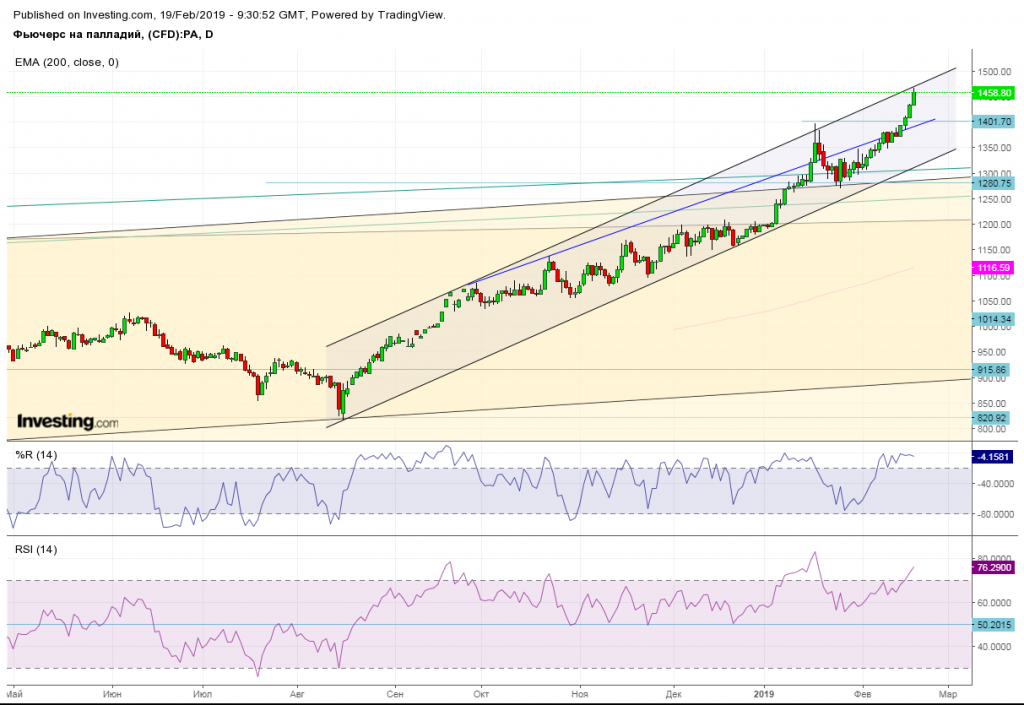Click the RSI (14) indicator title
This screenshot has height=705, width=1024.
click(36, 549)
